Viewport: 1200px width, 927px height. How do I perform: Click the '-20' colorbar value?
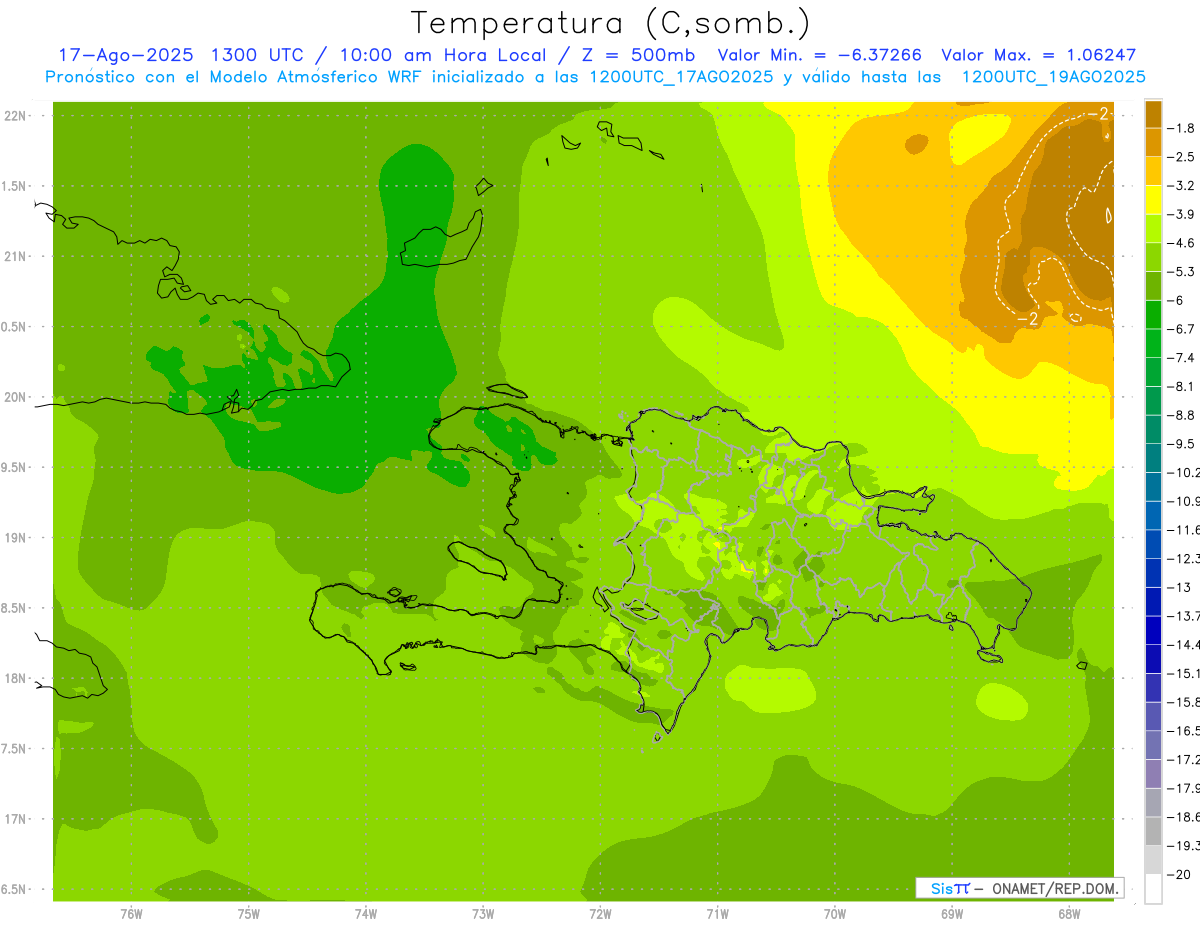tap(1178, 874)
